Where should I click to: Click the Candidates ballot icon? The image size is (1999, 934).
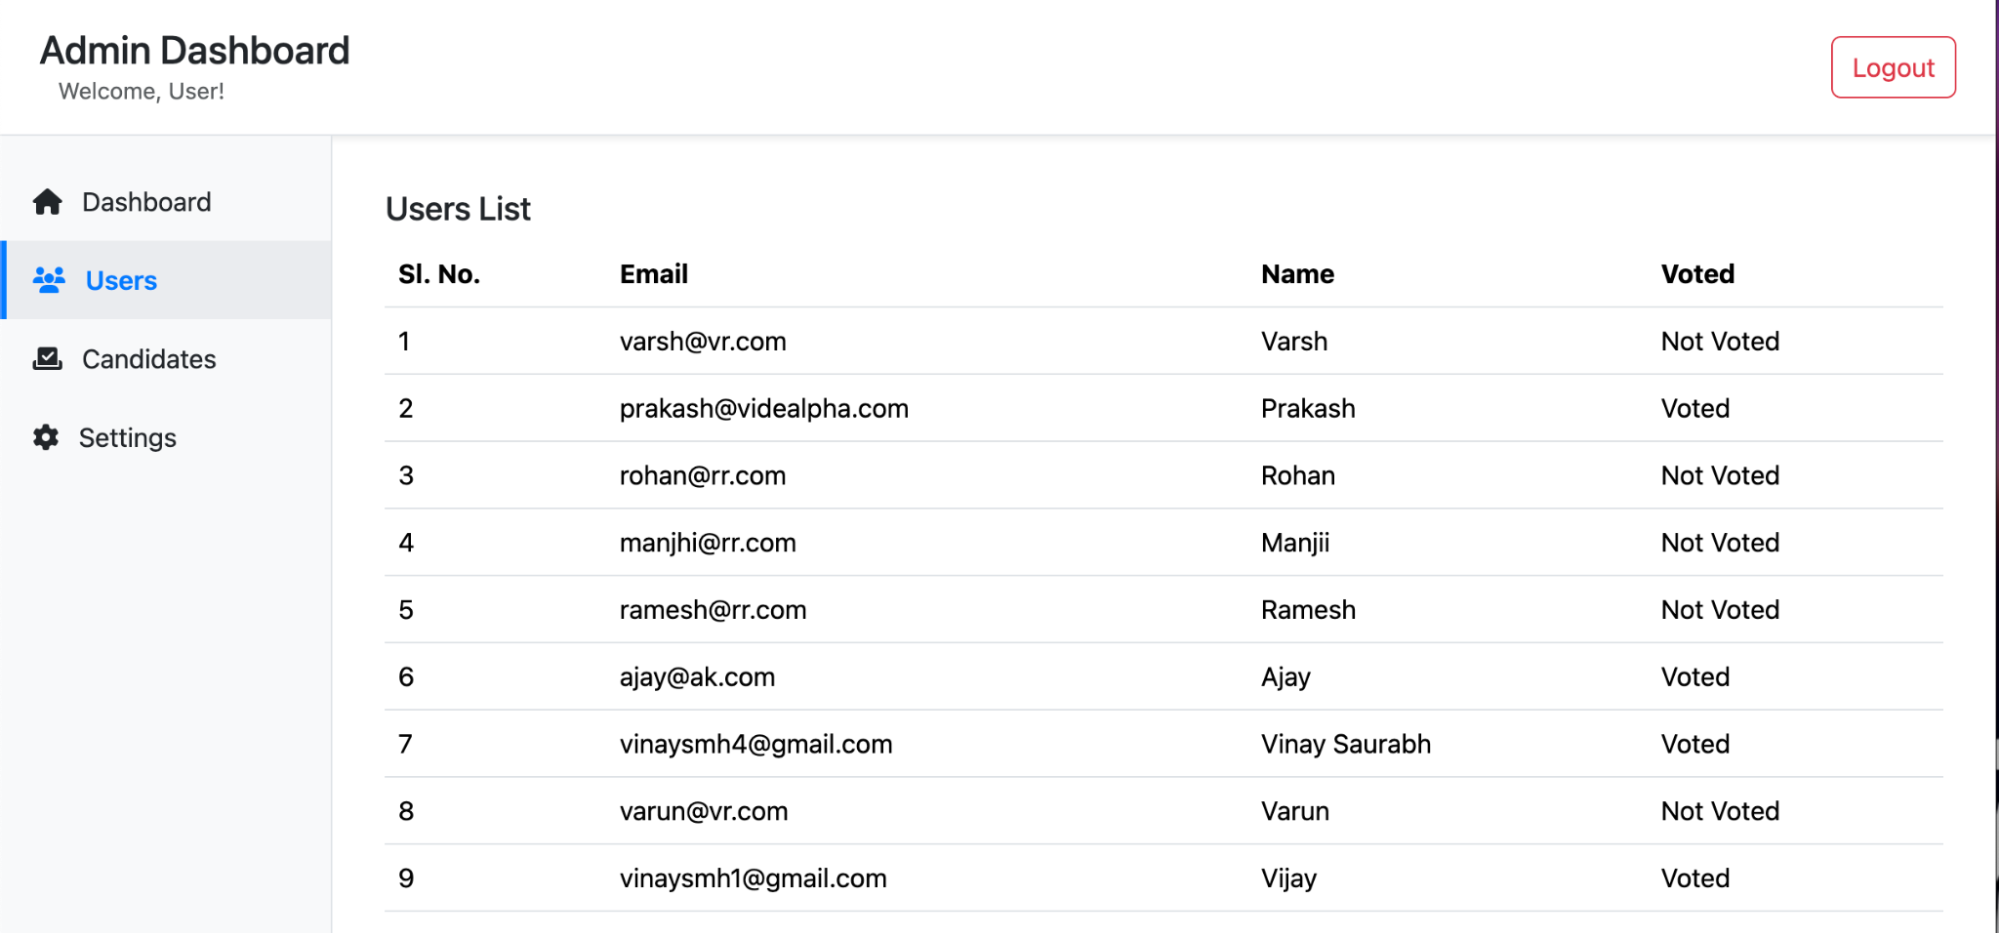coord(47,359)
